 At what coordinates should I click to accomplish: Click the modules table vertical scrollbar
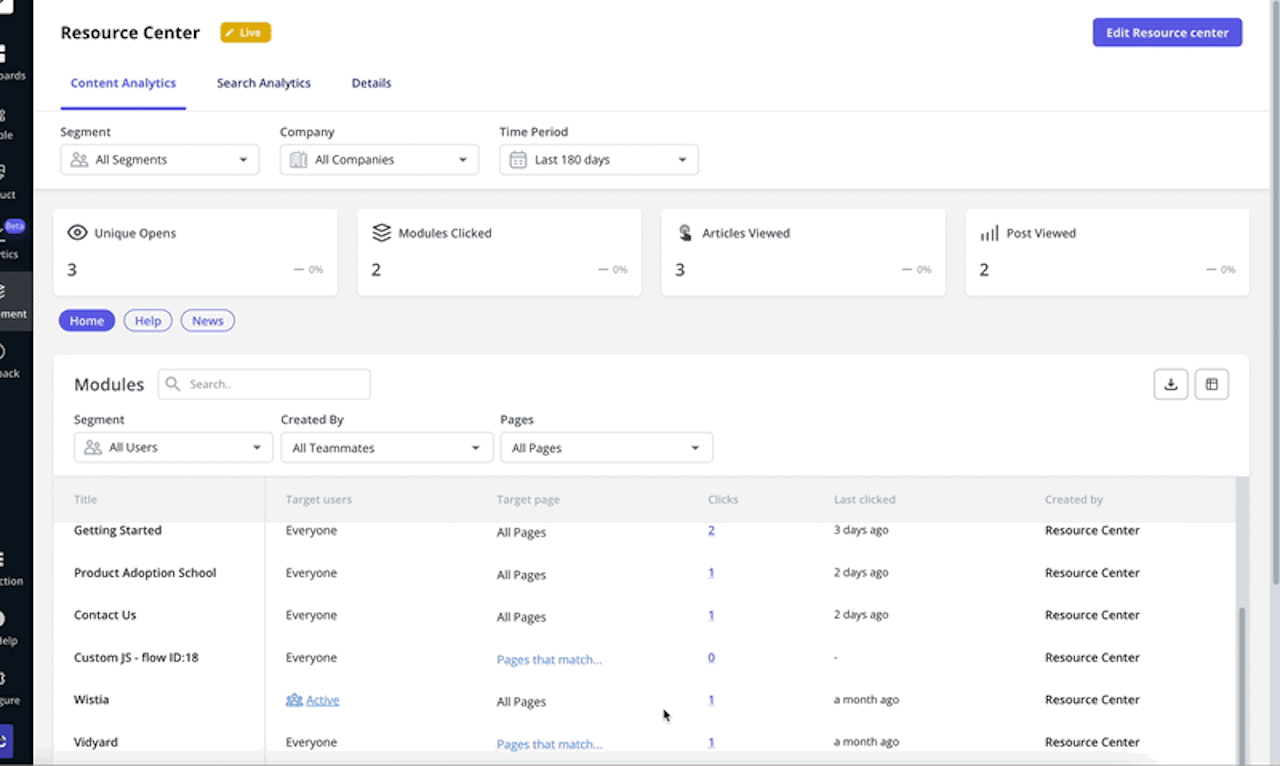(x=1242, y=680)
